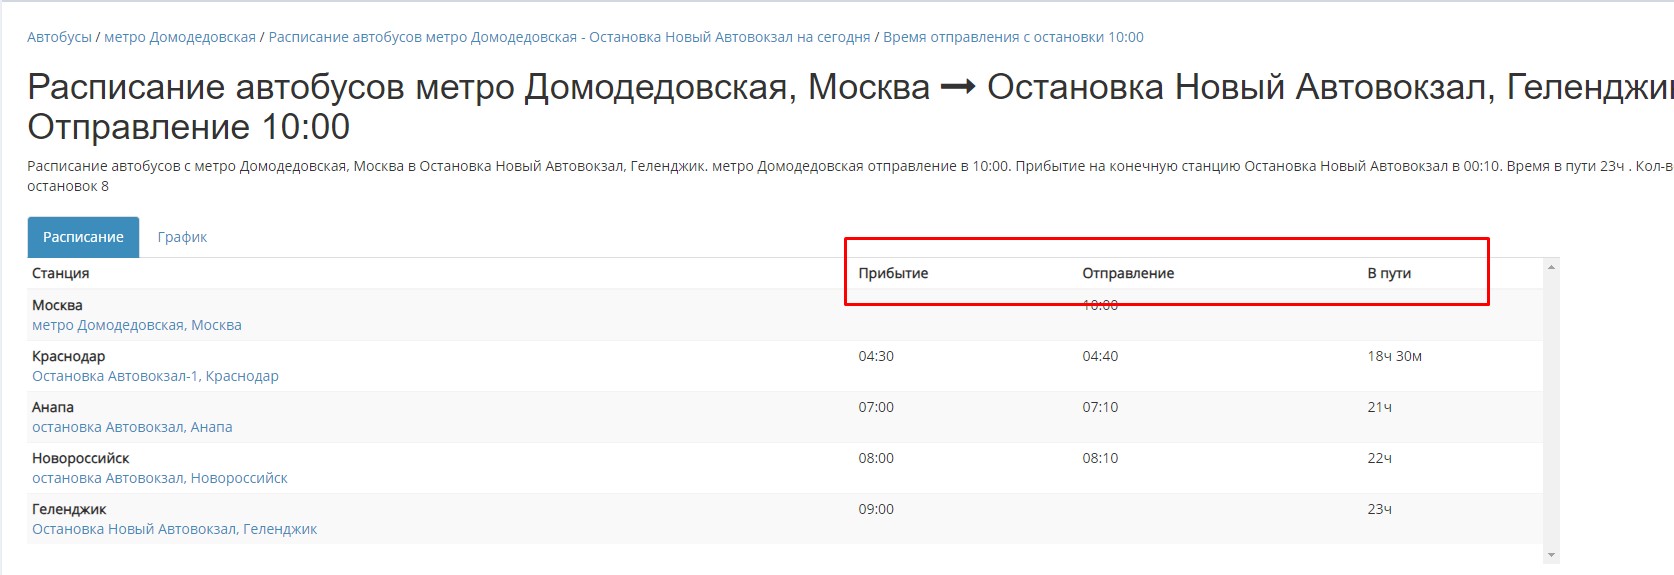Open the 'Остановка Новый Автовокзал, Геленджик' link
The image size is (1674, 575).
pyautogui.click(x=174, y=529)
